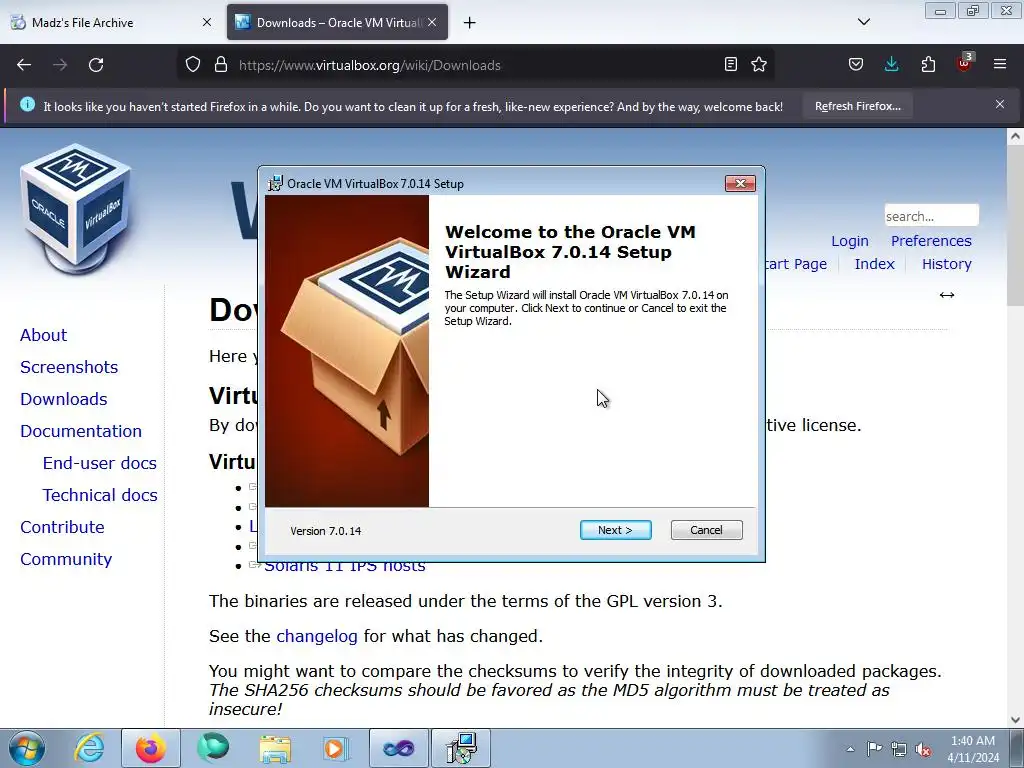1024x768 pixels.
Task: Click the VirtualBox cube logo
Action: (76, 208)
